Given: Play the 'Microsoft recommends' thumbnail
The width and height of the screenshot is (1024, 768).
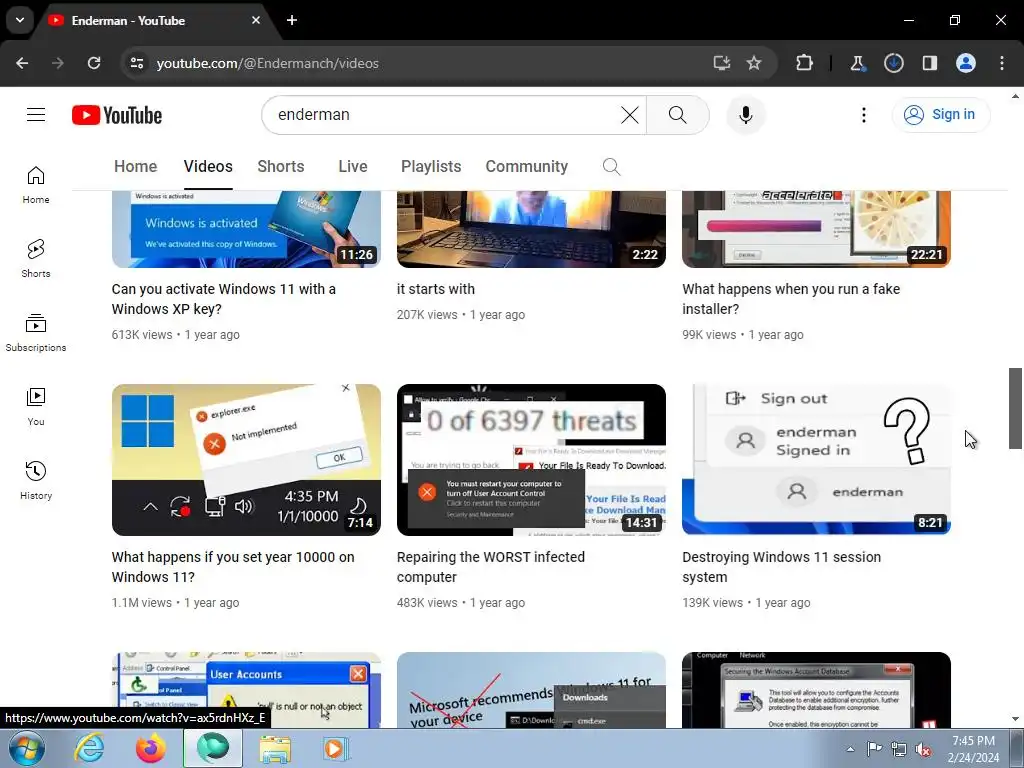Looking at the screenshot, I should click(532, 690).
